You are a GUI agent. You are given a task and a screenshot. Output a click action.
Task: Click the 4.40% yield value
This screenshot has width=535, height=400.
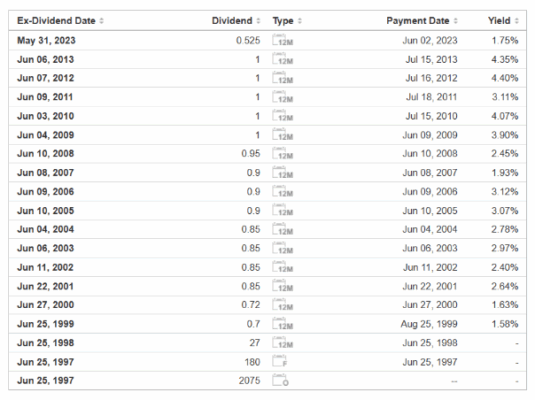coord(505,78)
